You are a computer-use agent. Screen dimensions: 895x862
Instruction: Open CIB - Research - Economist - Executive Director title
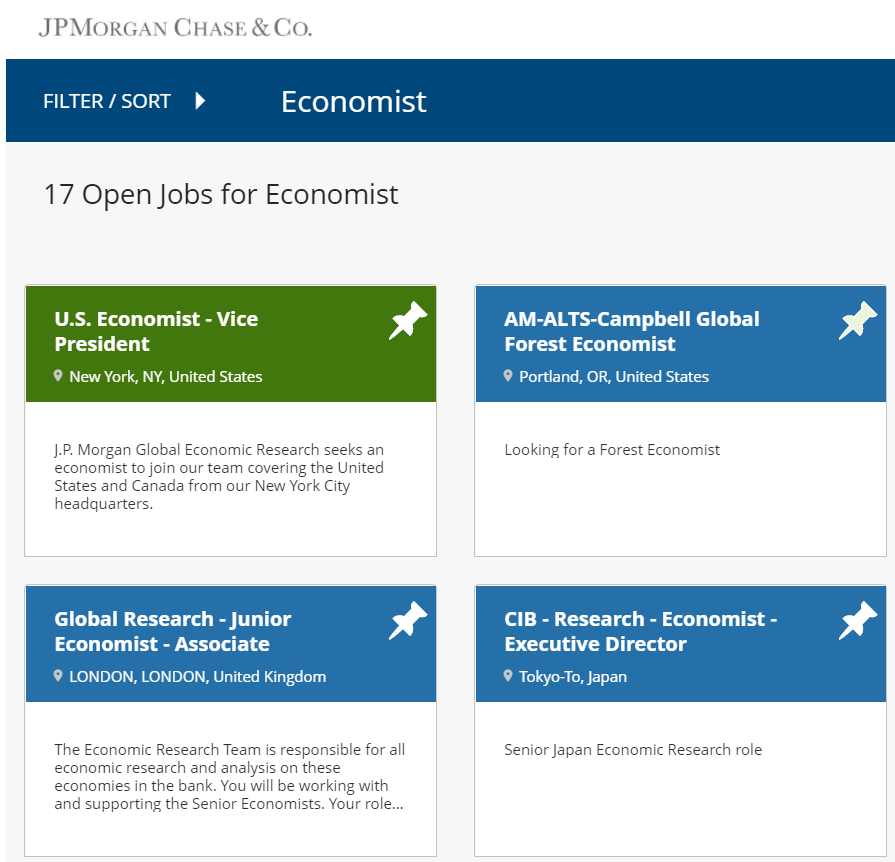640,631
